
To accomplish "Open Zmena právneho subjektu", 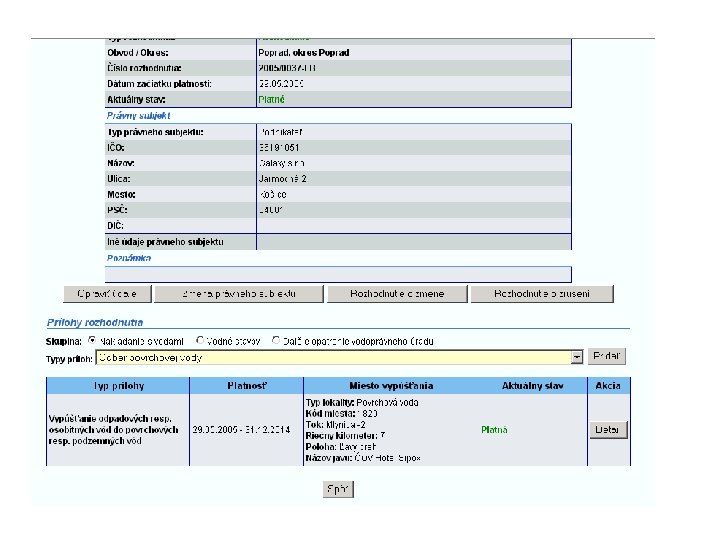I will coord(239,294).
